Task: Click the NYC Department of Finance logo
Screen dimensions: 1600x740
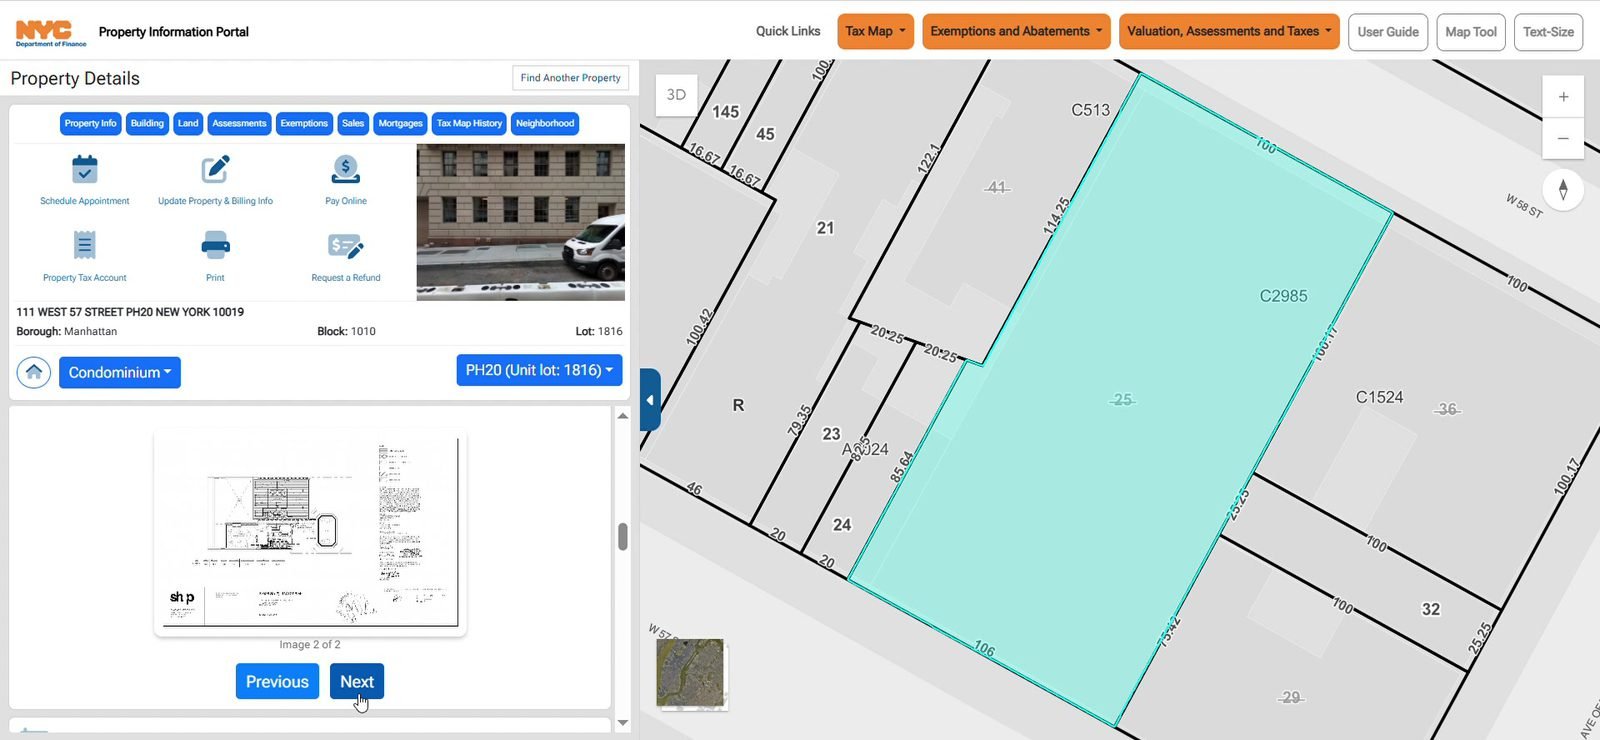Action: [x=50, y=33]
